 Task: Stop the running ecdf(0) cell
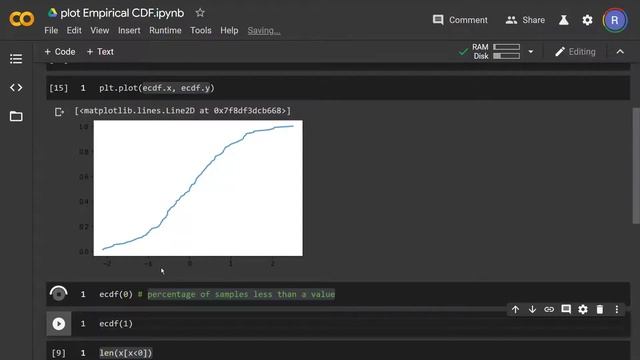pyautogui.click(x=58, y=293)
